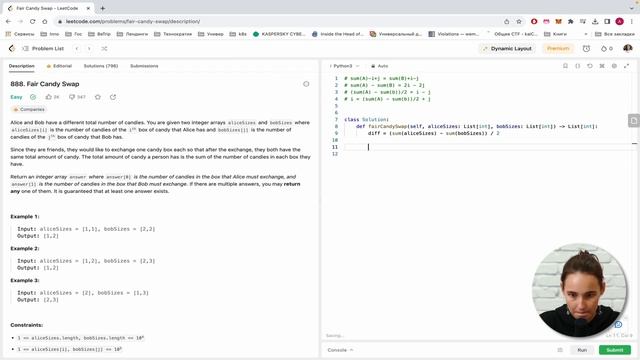Click the diff assignment on line 9
640x360 pixels.
point(433,133)
